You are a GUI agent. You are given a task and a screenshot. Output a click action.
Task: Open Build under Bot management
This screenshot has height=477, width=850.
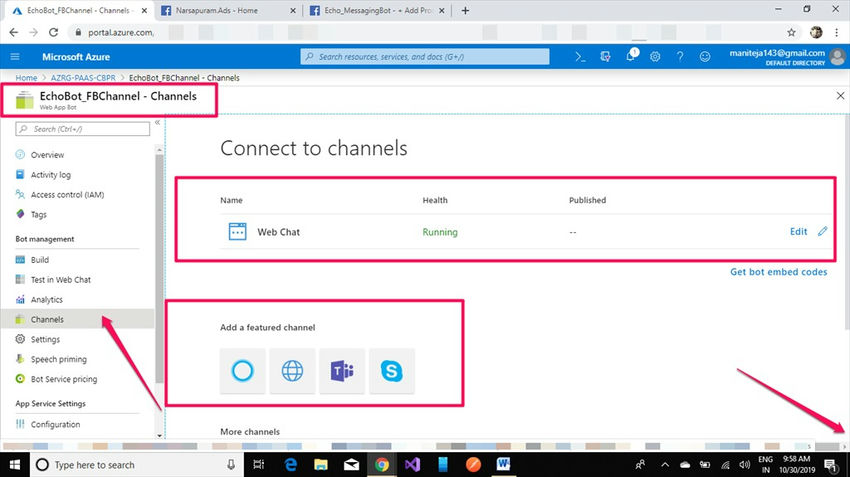(40, 260)
